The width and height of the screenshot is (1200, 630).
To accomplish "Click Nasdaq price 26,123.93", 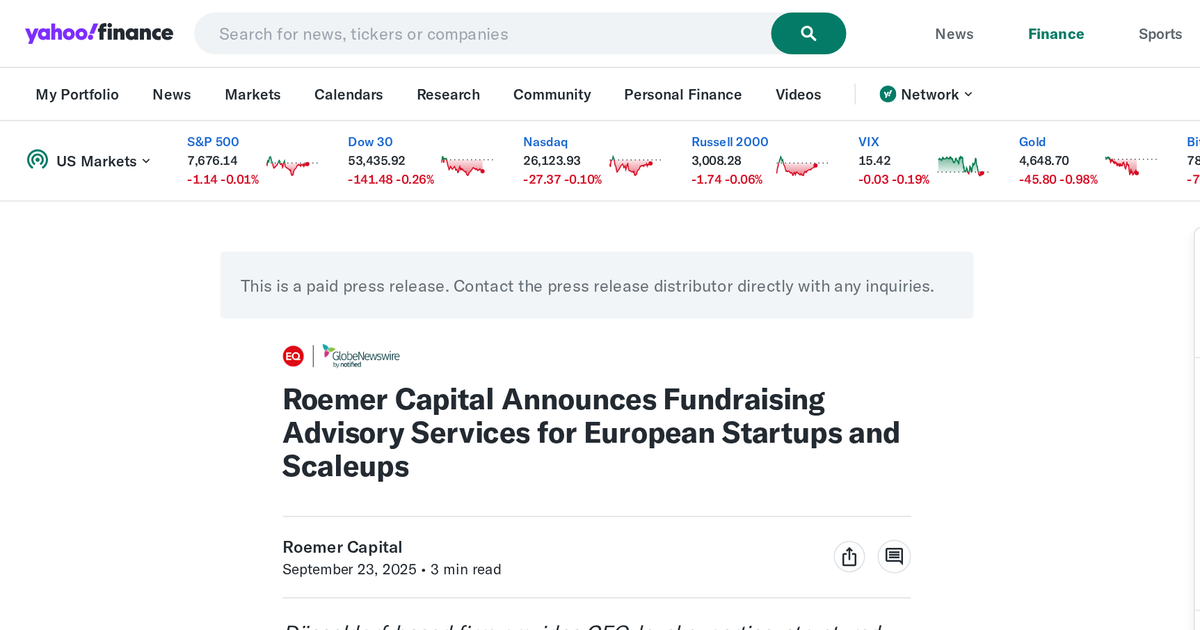I will tap(552, 161).
